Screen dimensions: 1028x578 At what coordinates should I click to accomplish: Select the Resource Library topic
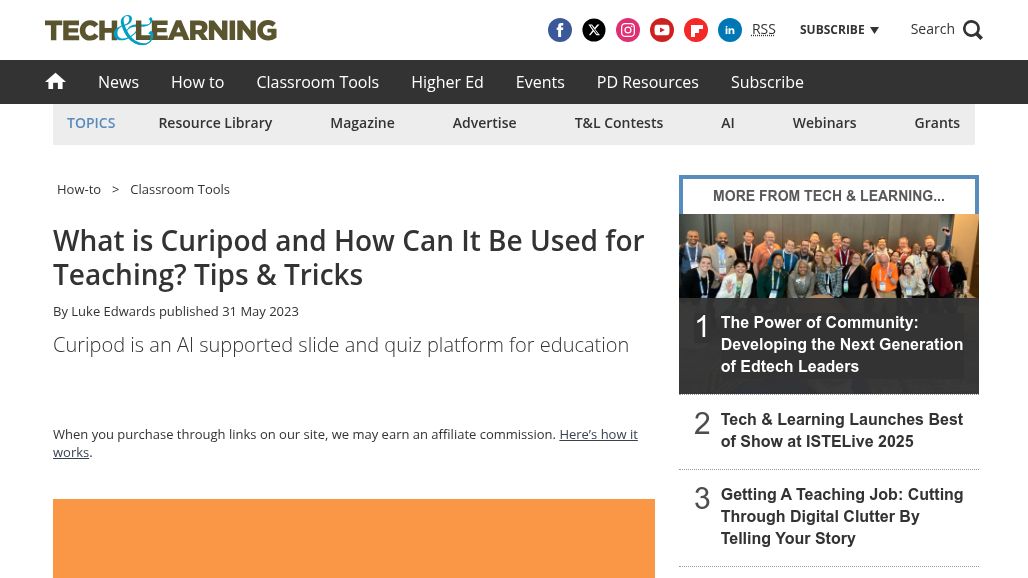215,123
